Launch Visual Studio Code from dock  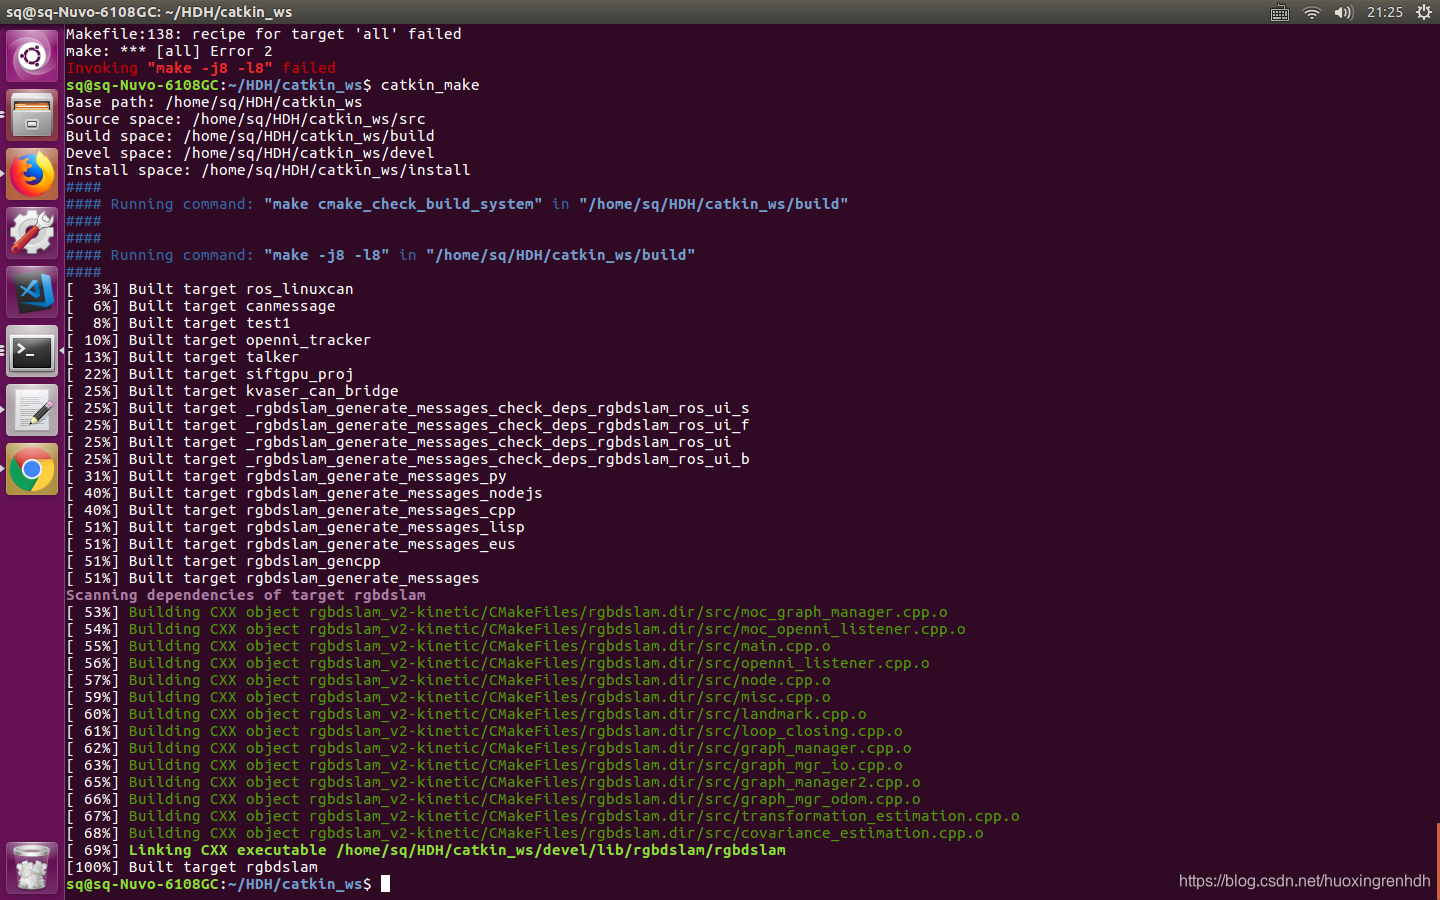[x=32, y=292]
